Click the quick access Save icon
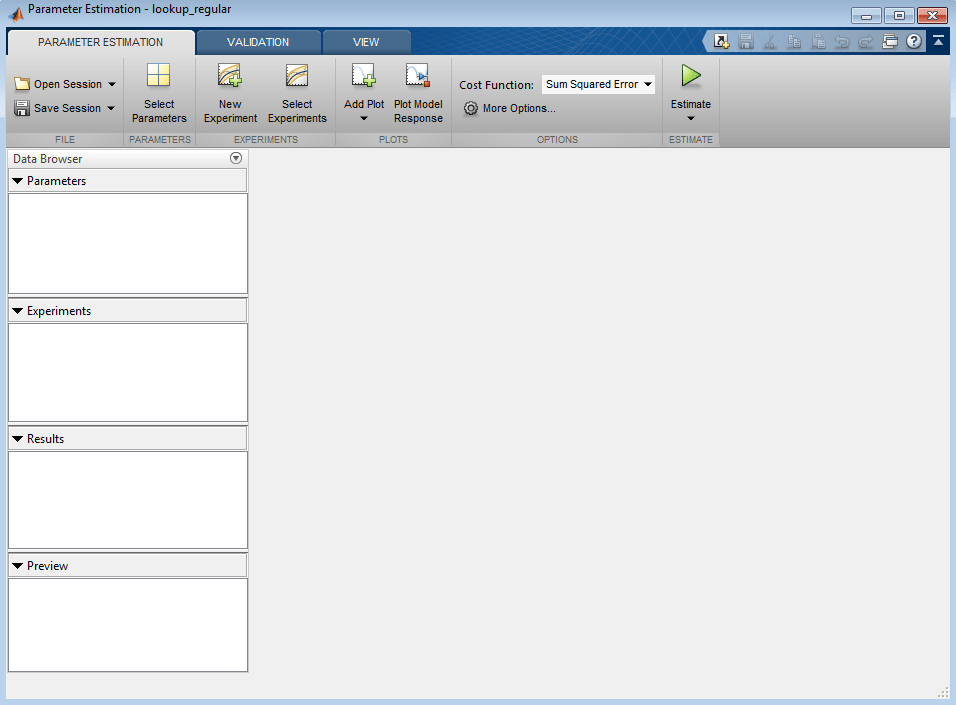Image resolution: width=956 pixels, height=705 pixels. [x=746, y=41]
